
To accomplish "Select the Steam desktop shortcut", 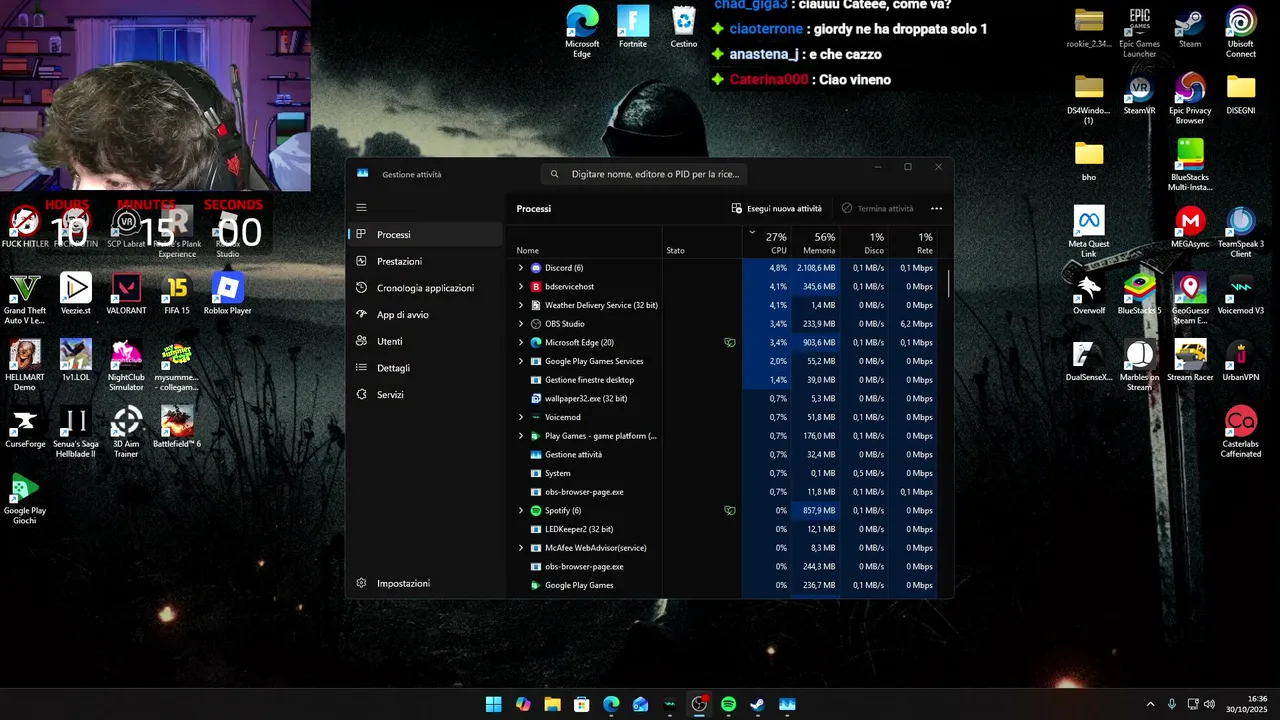I will [x=1190, y=28].
